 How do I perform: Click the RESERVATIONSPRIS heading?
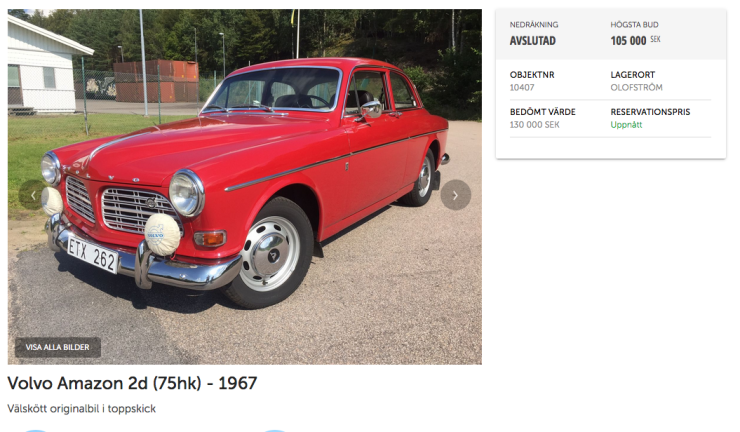[x=650, y=112]
